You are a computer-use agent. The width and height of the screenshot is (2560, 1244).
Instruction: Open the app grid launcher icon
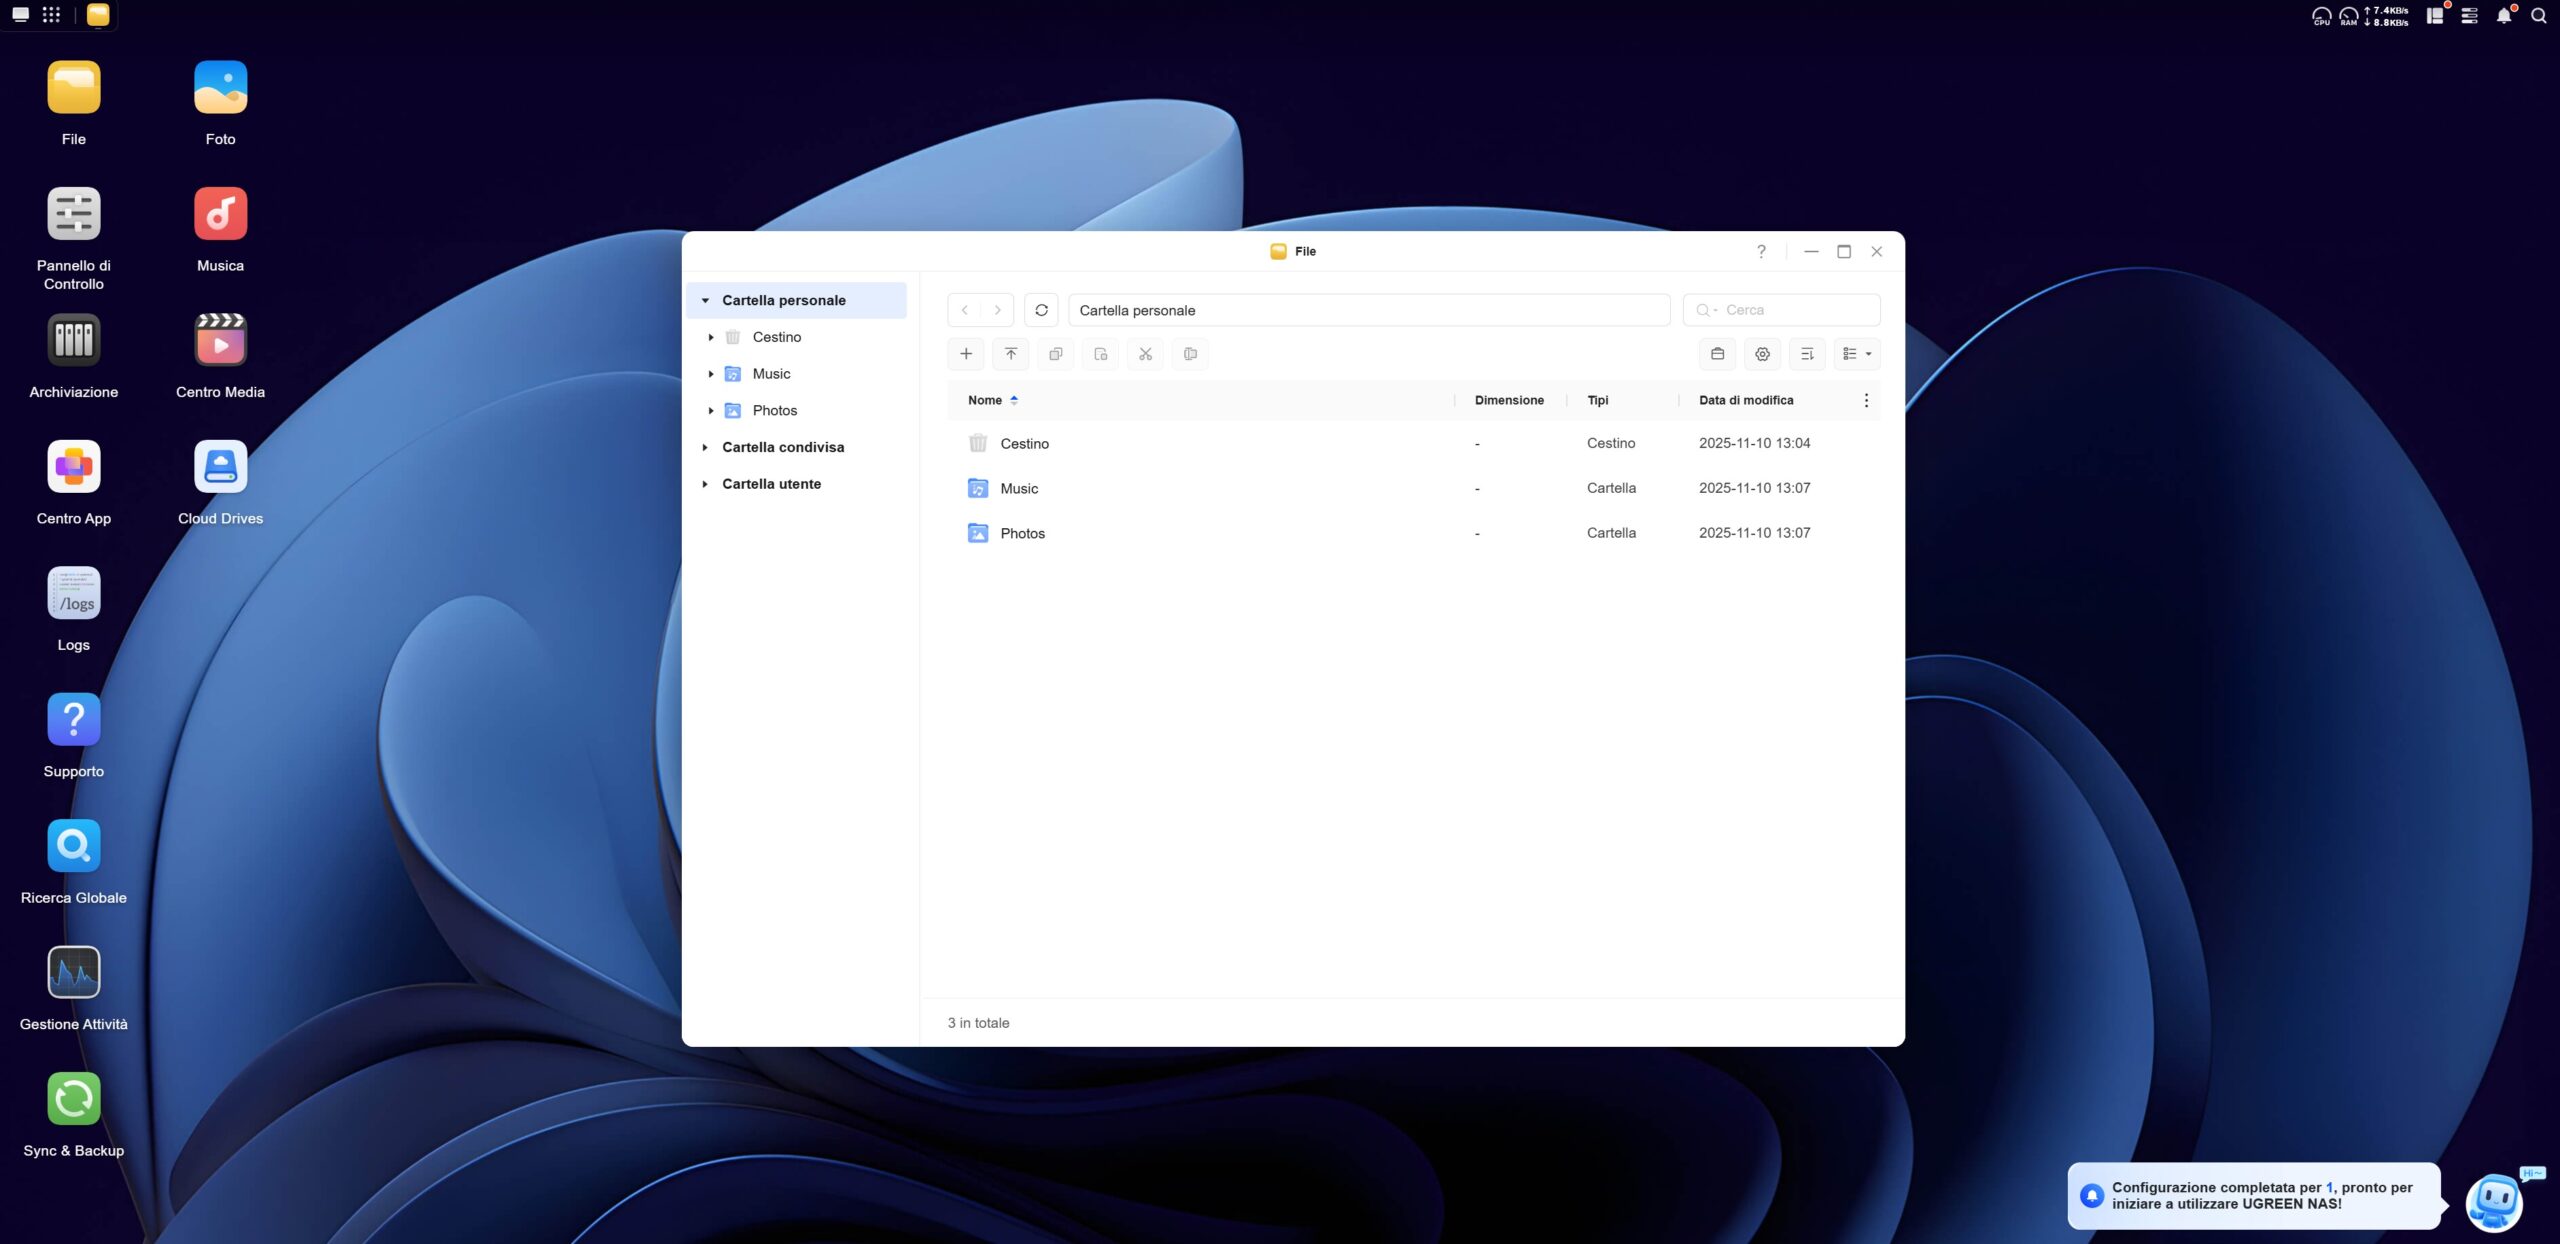point(51,15)
